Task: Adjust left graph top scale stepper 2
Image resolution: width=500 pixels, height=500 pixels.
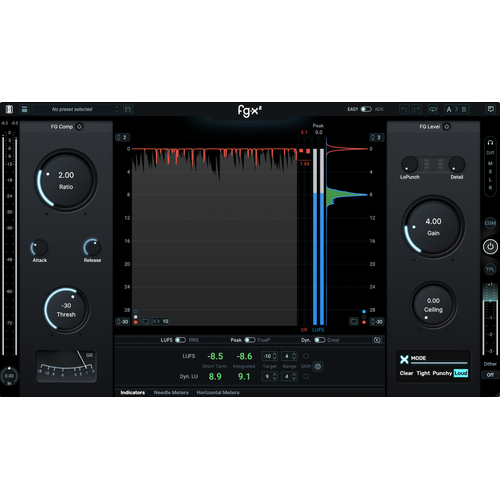Action: click(x=122, y=137)
